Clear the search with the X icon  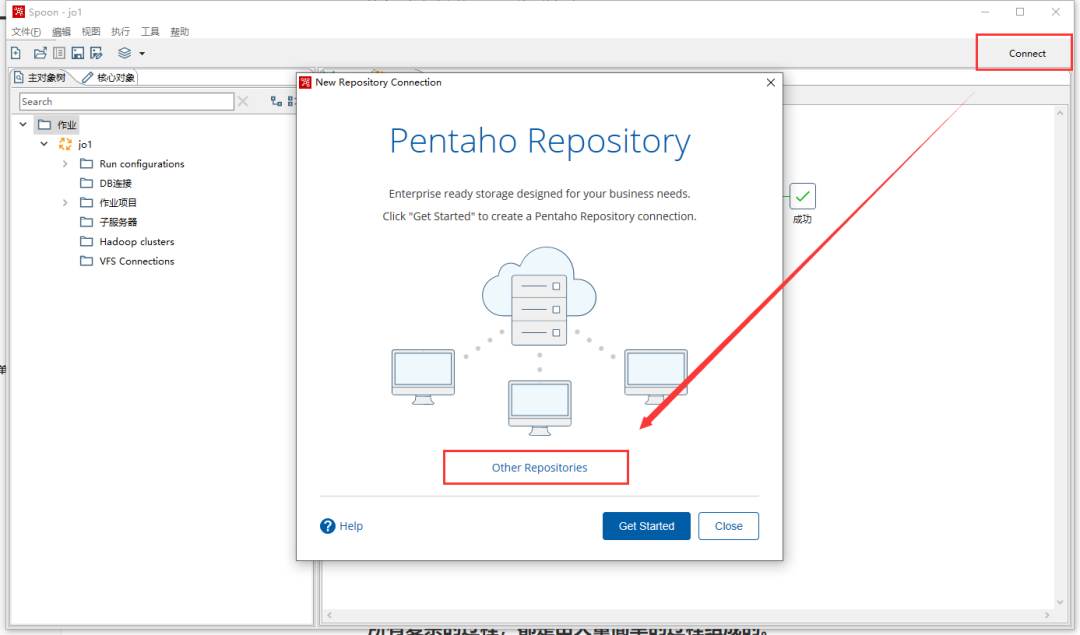pos(243,101)
